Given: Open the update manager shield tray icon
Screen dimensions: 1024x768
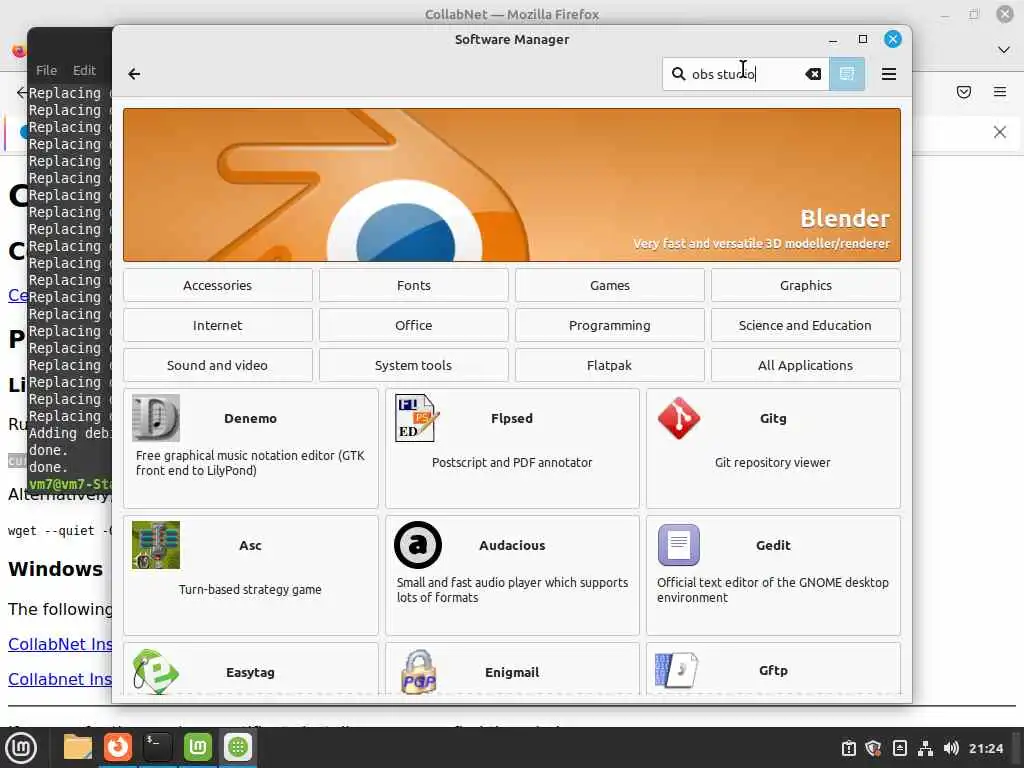Looking at the screenshot, I should (873, 748).
